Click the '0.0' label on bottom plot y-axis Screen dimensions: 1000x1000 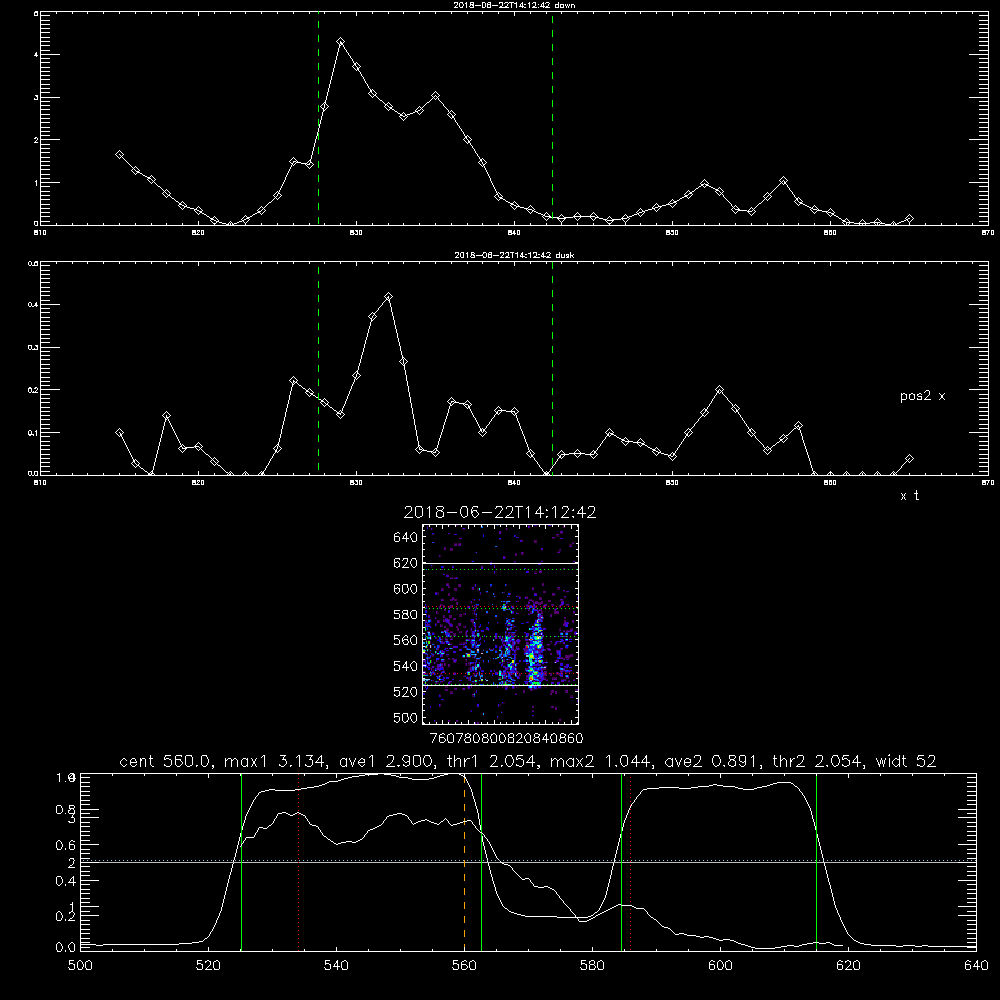click(66, 948)
